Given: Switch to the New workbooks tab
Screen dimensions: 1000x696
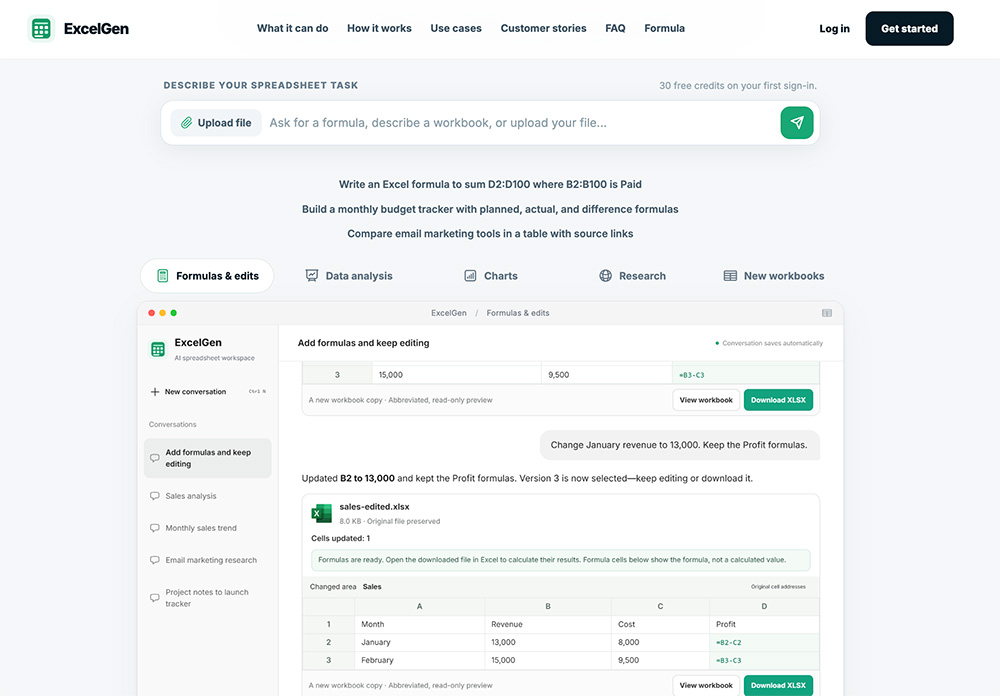Looking at the screenshot, I should [774, 276].
